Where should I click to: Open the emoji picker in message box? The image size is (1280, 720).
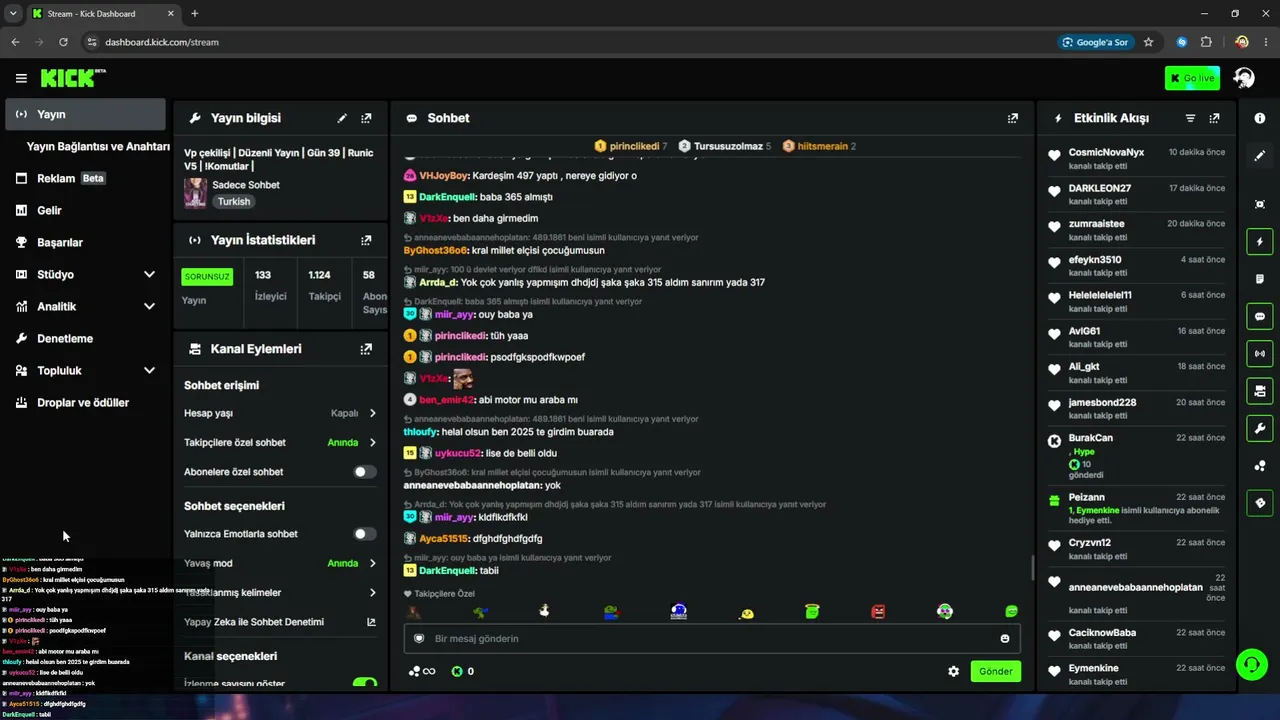[1005, 639]
